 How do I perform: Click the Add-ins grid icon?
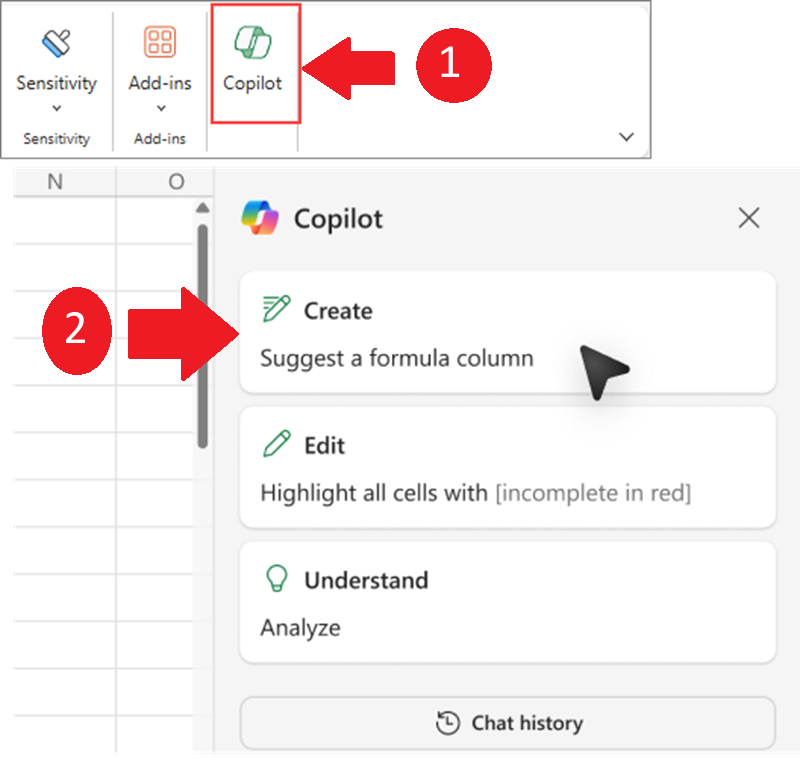160,43
